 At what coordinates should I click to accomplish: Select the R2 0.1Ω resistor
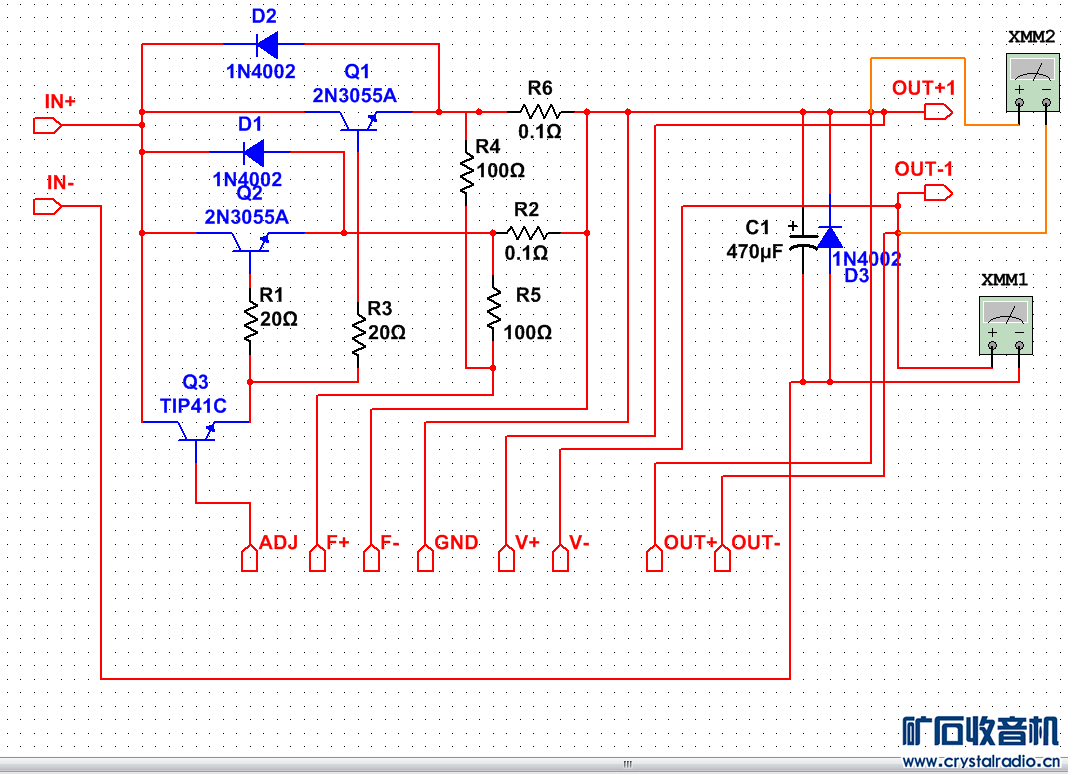click(527, 233)
